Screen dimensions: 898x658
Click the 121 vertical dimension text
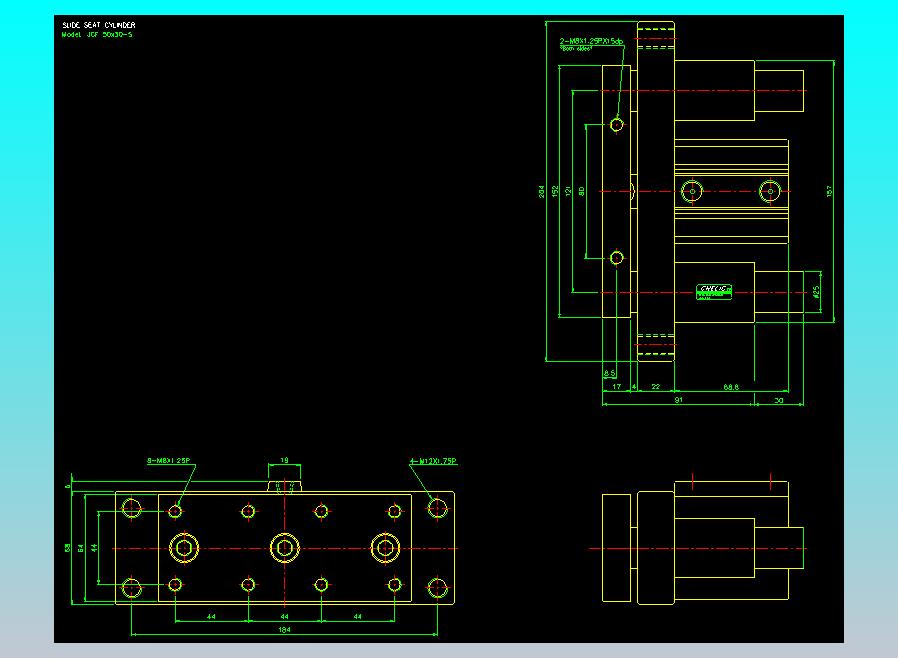click(568, 190)
